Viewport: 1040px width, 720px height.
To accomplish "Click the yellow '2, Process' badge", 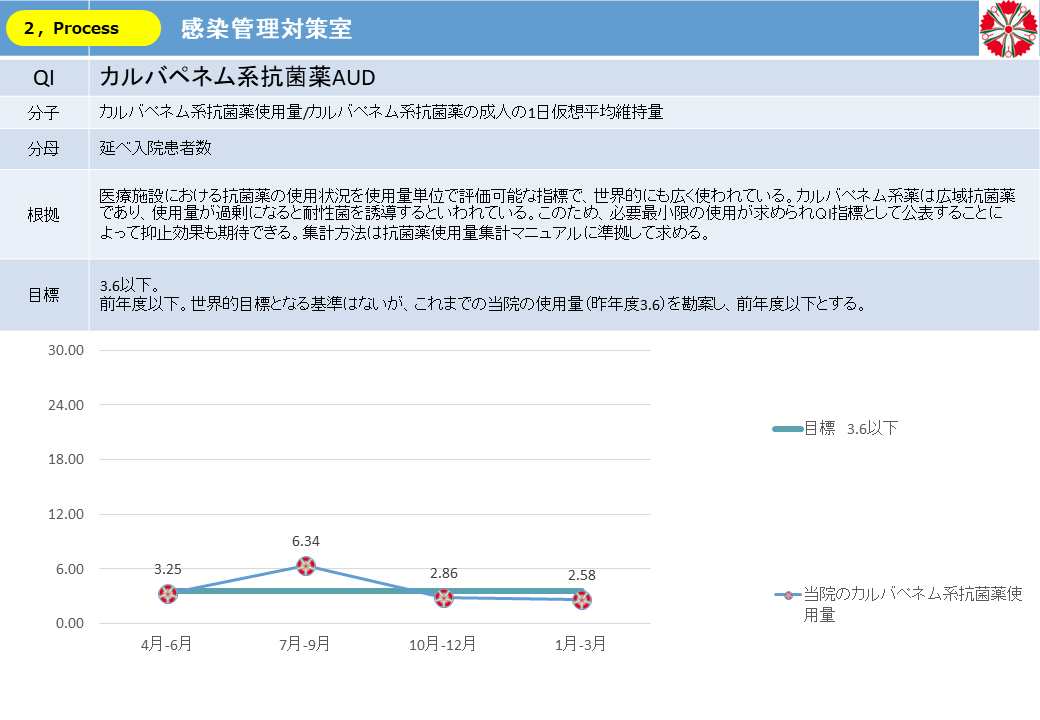I will coord(83,29).
